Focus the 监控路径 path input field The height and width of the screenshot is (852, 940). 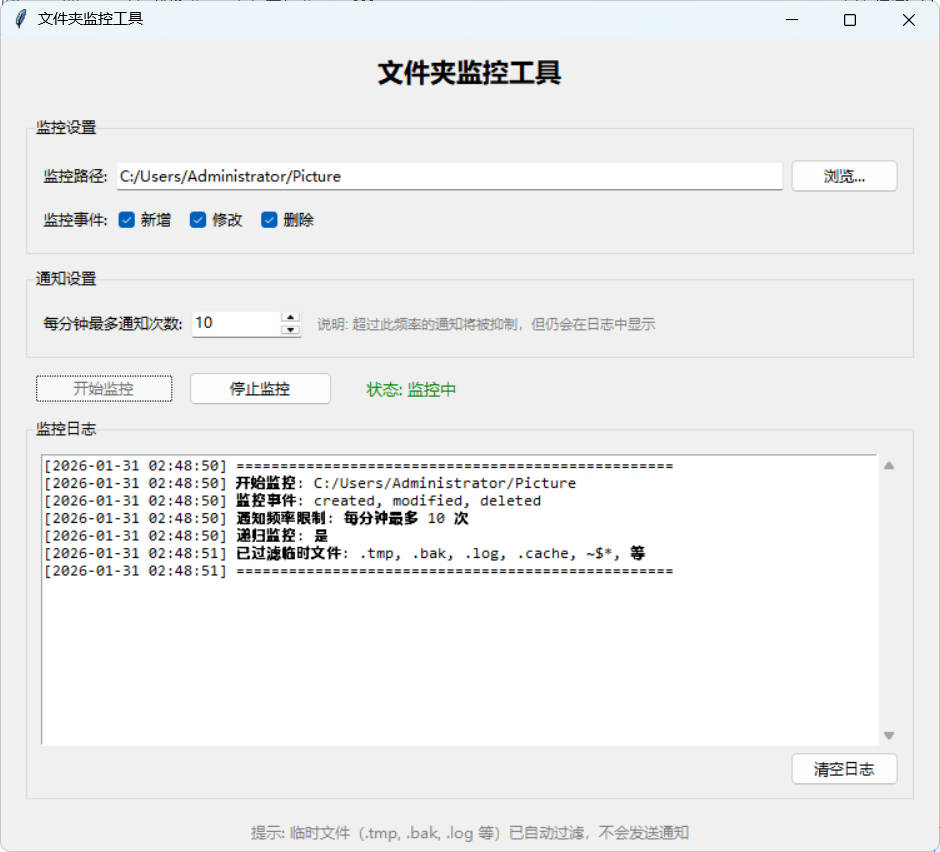point(450,176)
